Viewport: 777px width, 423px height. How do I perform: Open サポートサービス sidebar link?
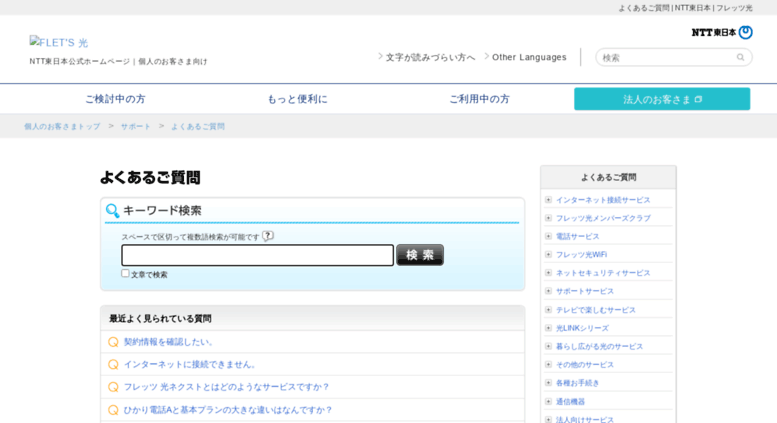[x=585, y=291]
